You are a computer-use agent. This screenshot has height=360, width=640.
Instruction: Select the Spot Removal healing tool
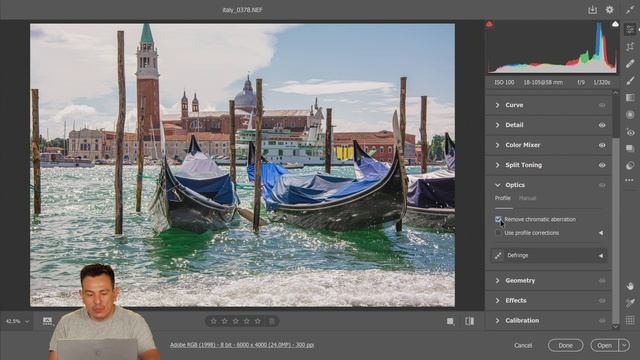click(x=630, y=64)
